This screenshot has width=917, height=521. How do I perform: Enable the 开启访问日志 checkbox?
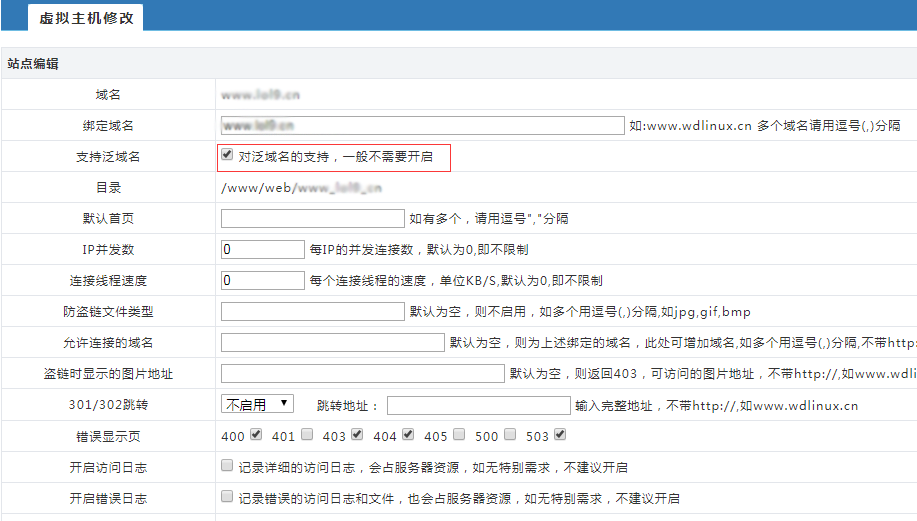(x=227, y=466)
